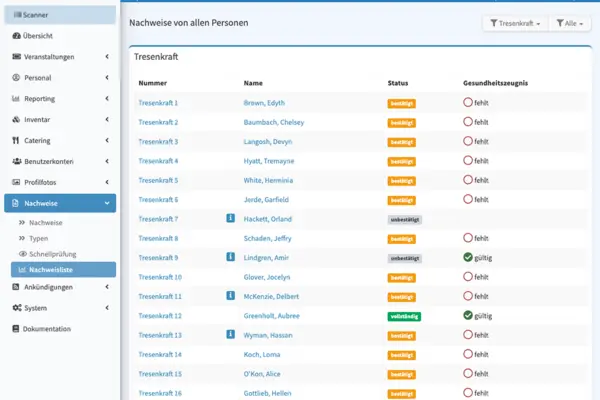
Task: Click the Reporting chart icon
Action: 16,99
